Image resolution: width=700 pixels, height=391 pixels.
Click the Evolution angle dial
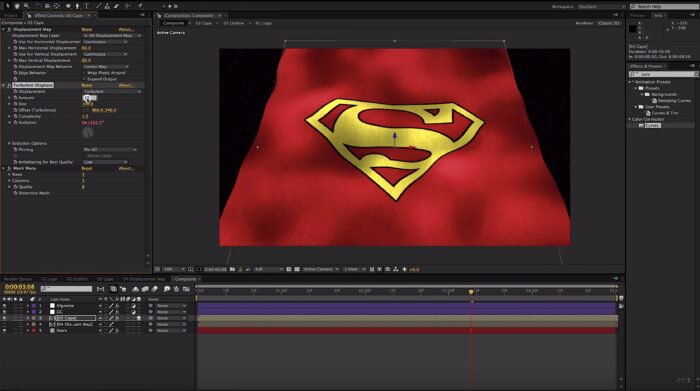88,132
